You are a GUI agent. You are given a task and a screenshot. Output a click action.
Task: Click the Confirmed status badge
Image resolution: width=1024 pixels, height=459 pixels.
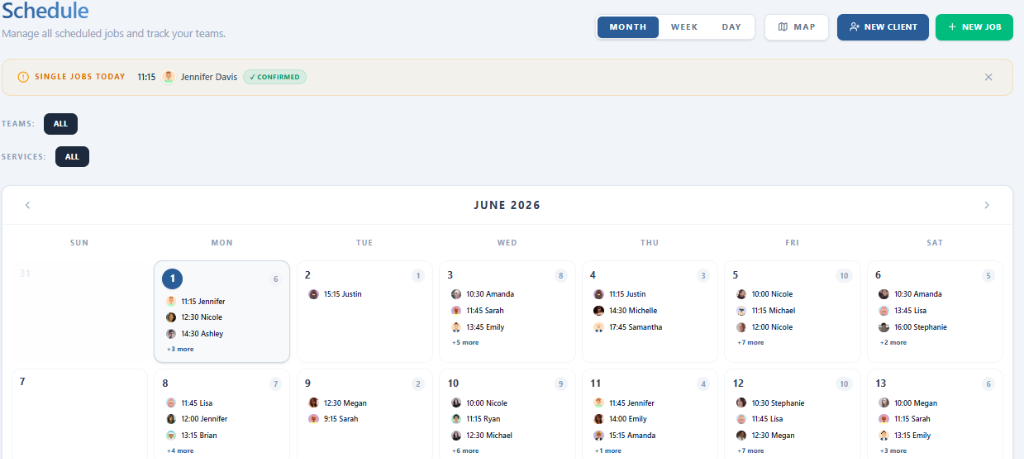click(275, 77)
